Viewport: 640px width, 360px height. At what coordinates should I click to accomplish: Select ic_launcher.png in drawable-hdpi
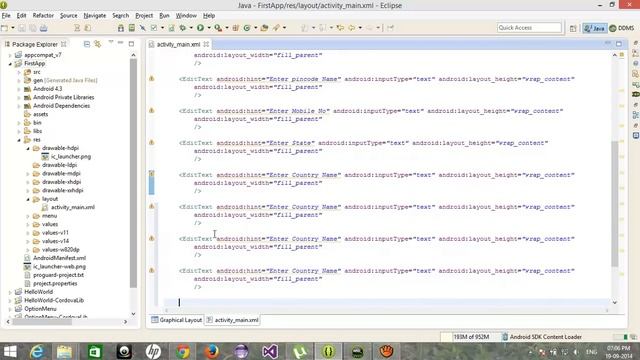(x=67, y=156)
